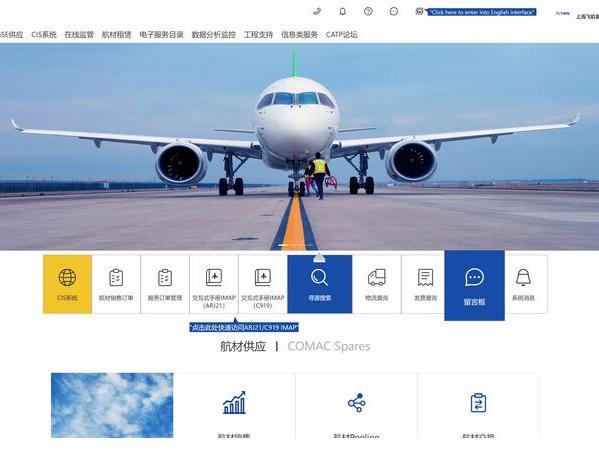
Task: Click the rising bar chart icon card
Action: click(x=234, y=403)
